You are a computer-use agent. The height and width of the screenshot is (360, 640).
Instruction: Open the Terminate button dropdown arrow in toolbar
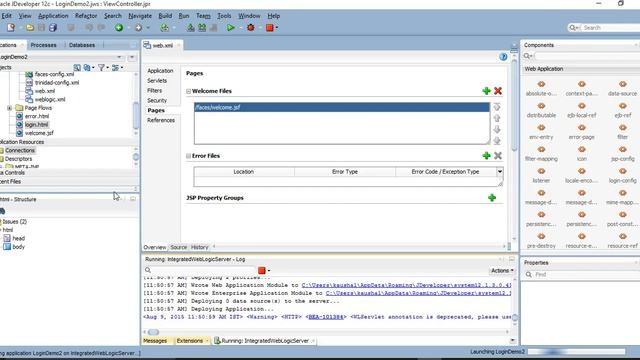[x=277, y=28]
